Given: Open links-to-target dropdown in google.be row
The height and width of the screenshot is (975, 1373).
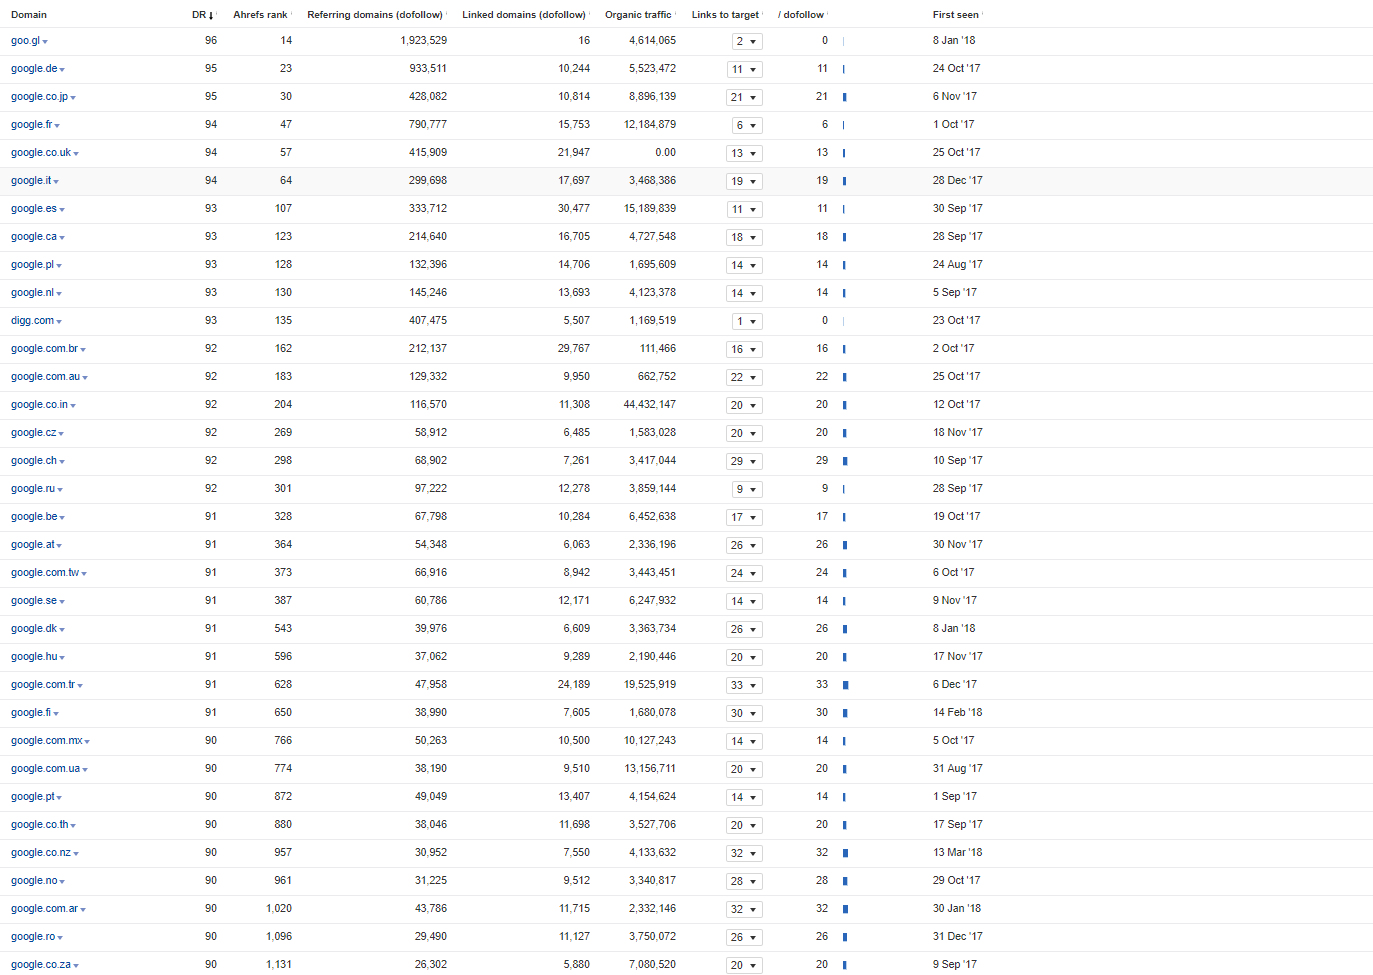Looking at the screenshot, I should click(x=744, y=517).
